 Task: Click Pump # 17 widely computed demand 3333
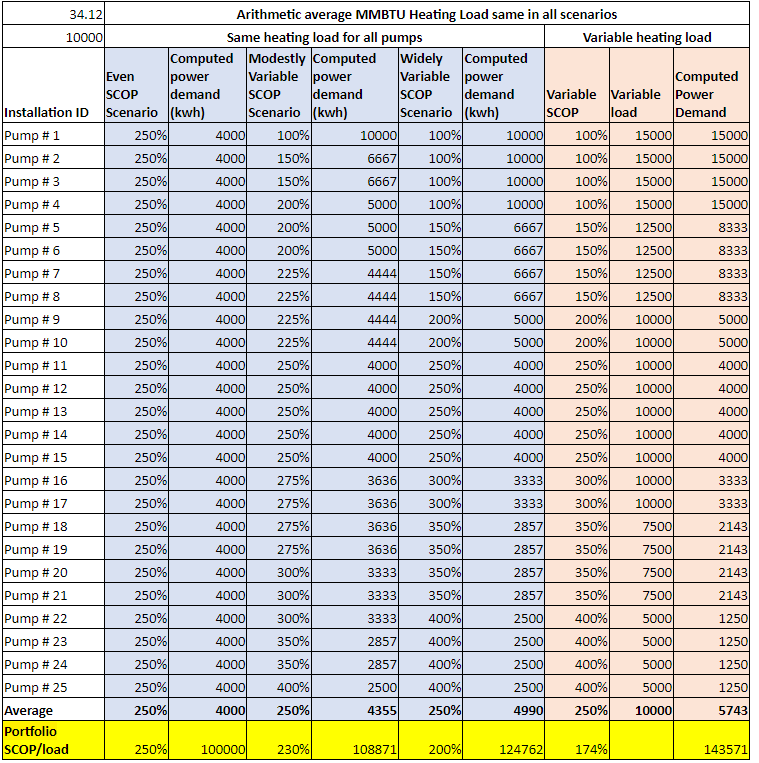pos(504,503)
